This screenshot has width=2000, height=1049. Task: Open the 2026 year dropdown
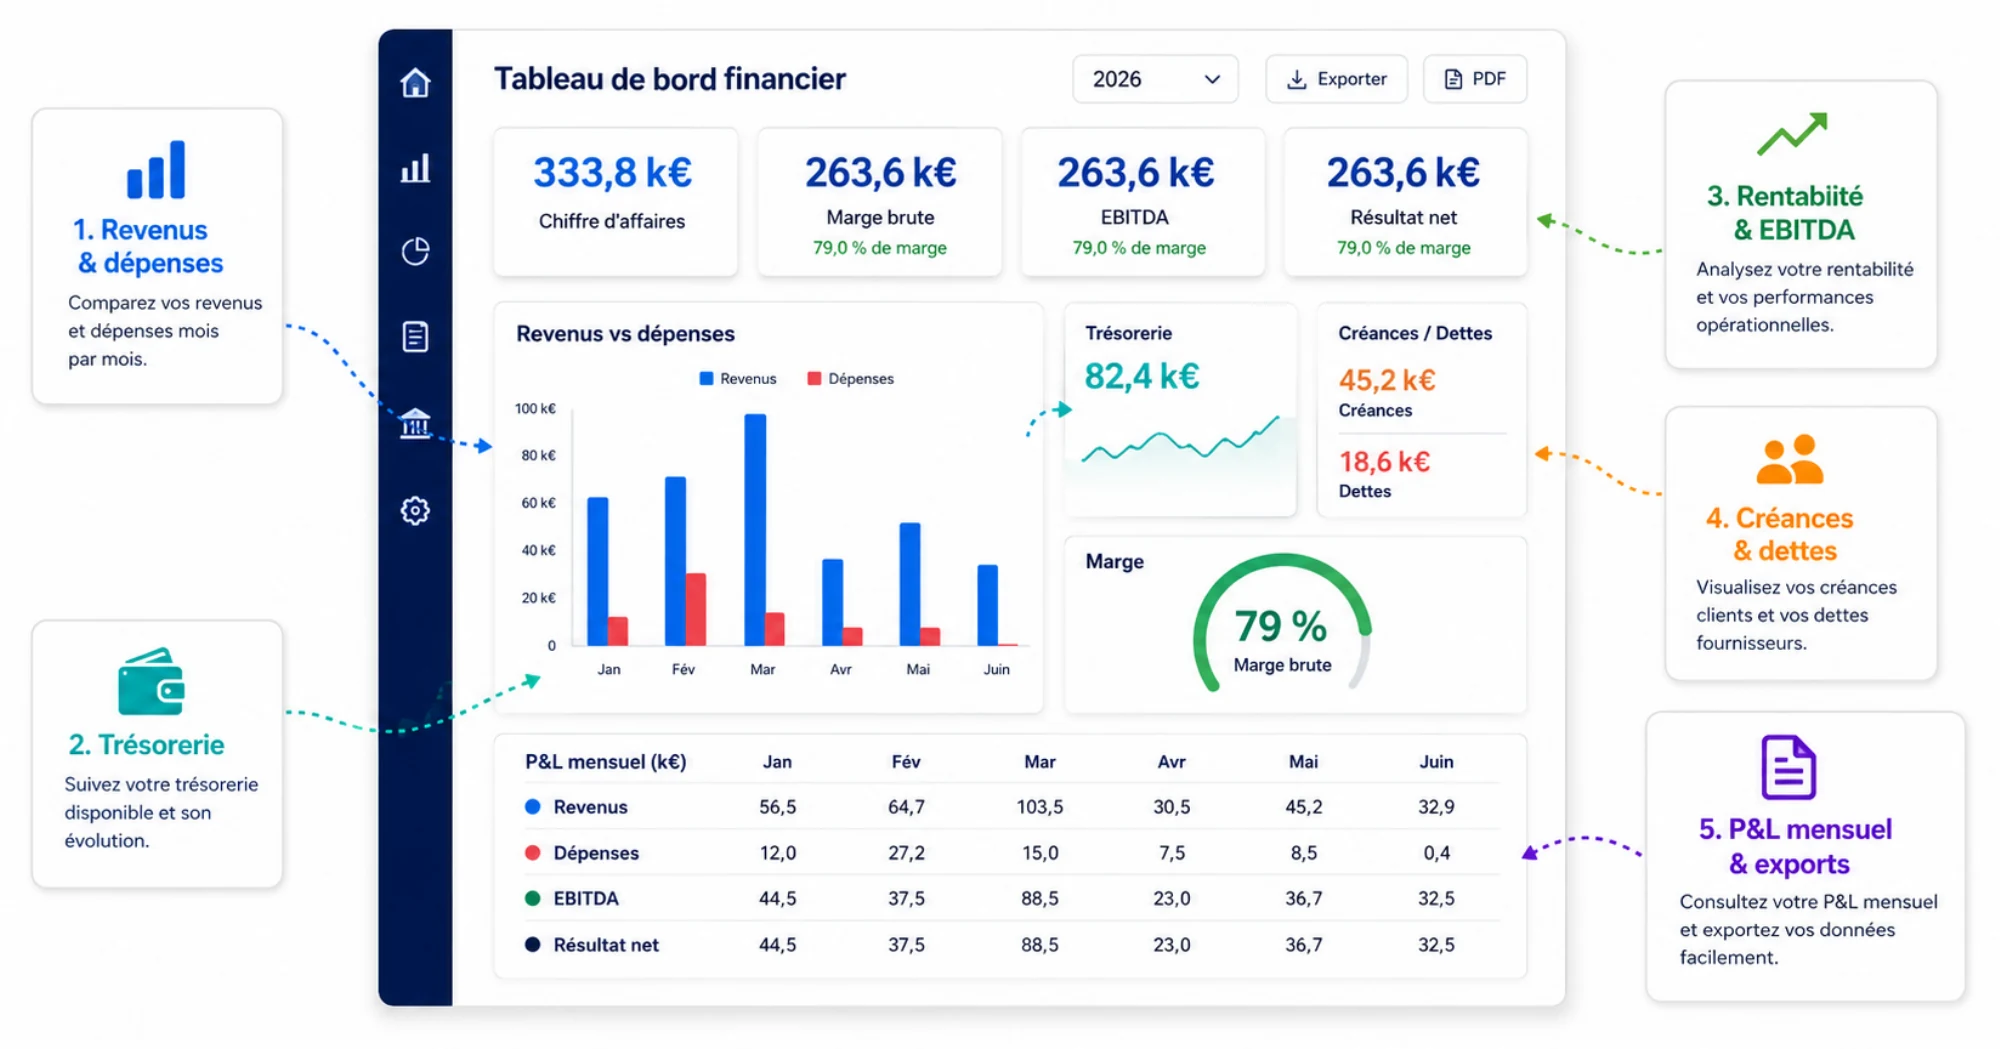pos(1155,79)
